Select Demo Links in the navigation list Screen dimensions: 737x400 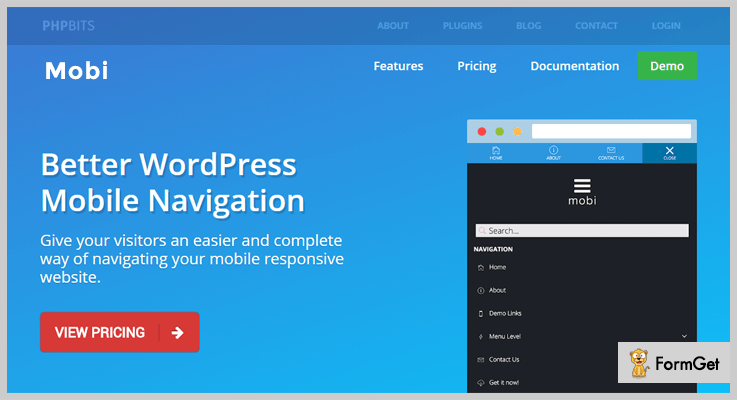(505, 313)
